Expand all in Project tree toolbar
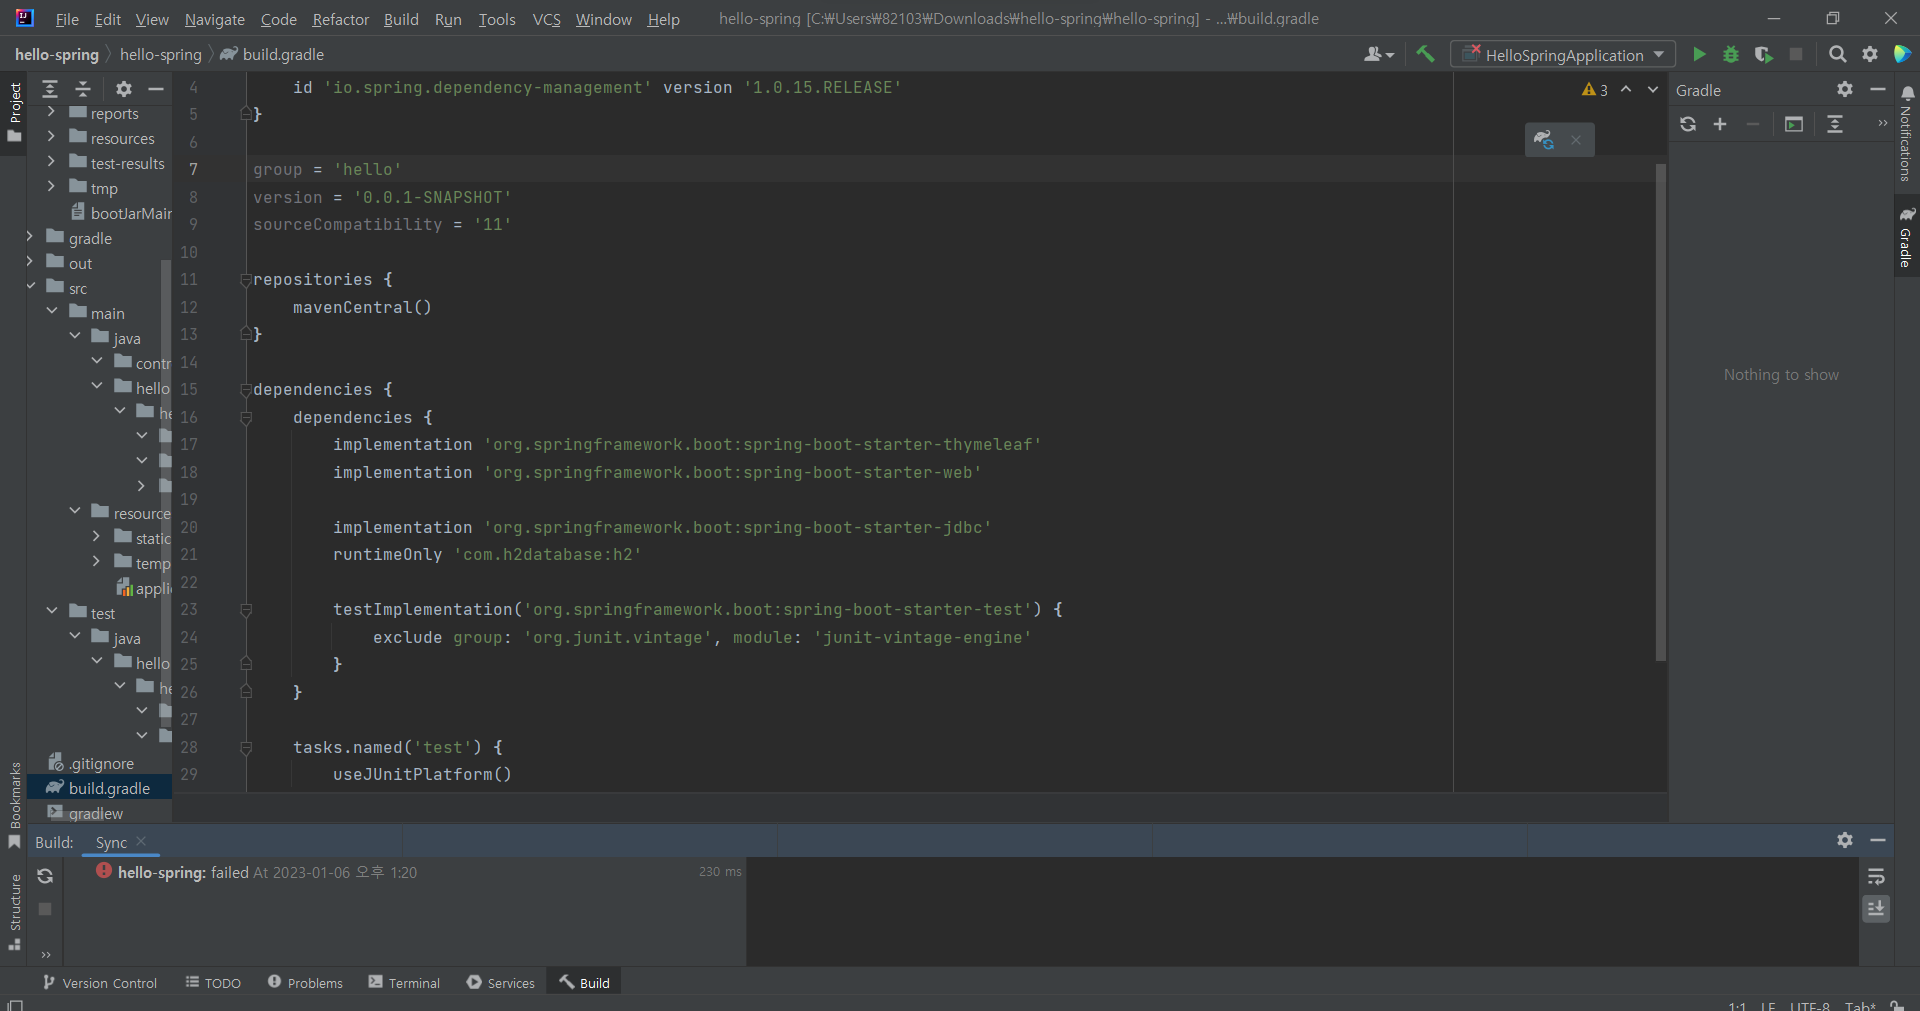The height and width of the screenshot is (1011, 1920). click(50, 89)
